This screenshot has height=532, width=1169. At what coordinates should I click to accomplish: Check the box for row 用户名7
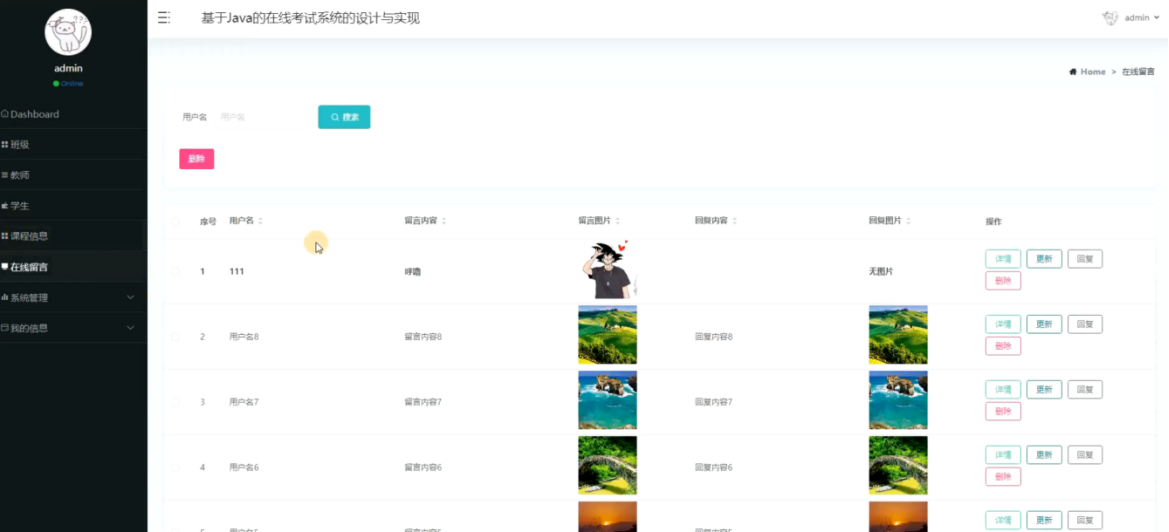pos(175,402)
